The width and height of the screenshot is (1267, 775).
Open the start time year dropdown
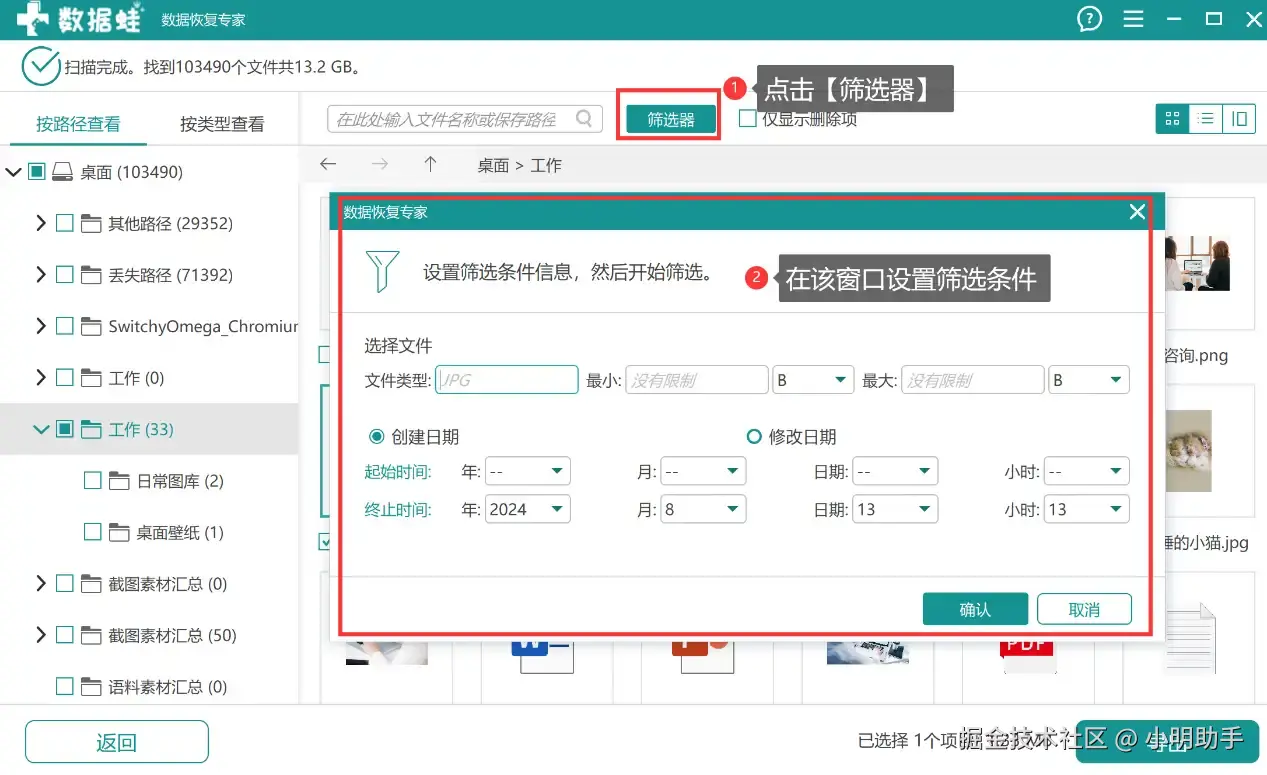coord(528,471)
